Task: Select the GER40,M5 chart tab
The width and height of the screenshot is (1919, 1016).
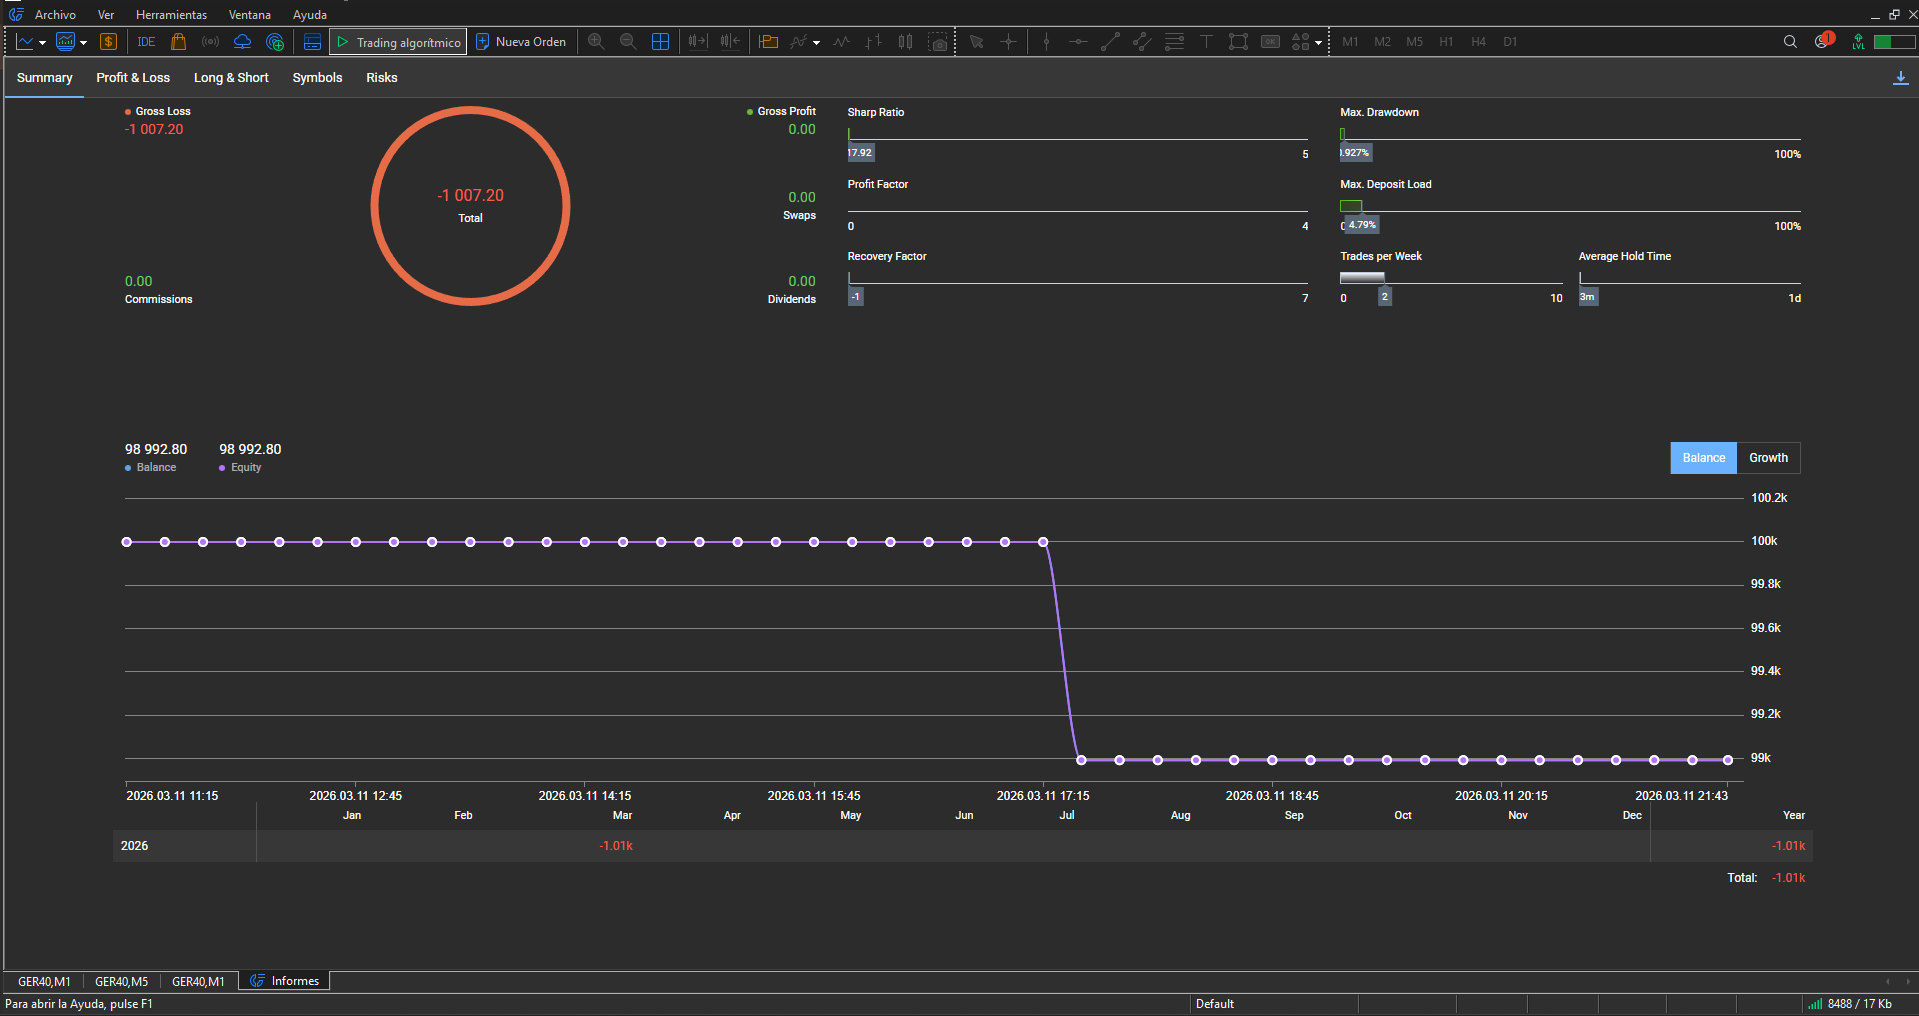Action: click(121, 982)
